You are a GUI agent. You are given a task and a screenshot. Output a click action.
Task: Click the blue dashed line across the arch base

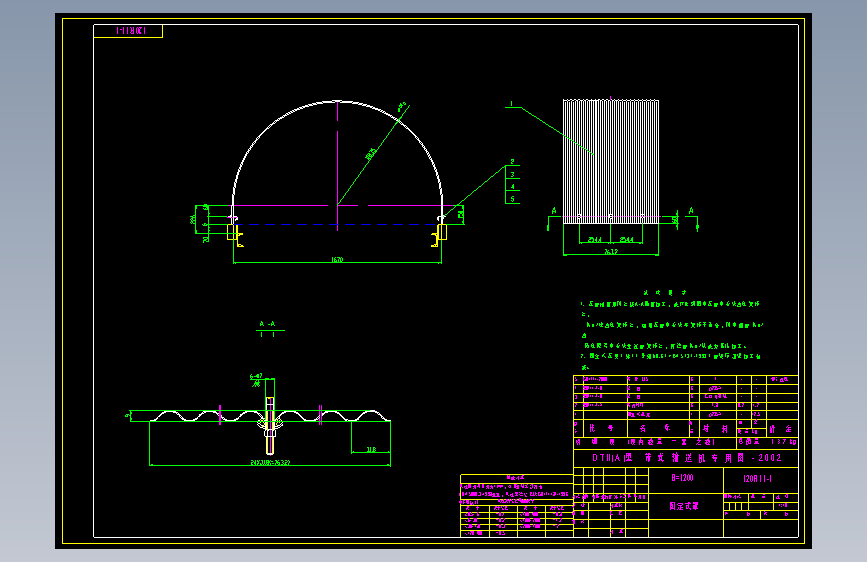(x=337, y=225)
